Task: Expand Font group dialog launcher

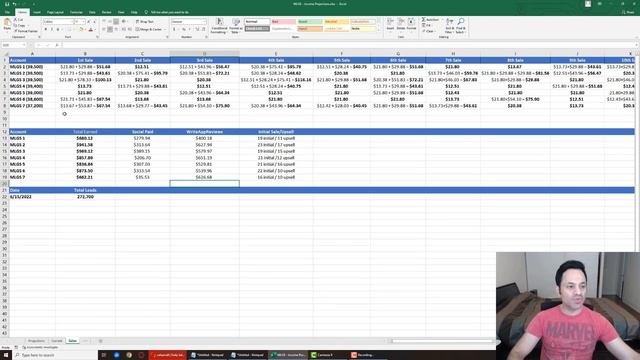Action: 97,37
